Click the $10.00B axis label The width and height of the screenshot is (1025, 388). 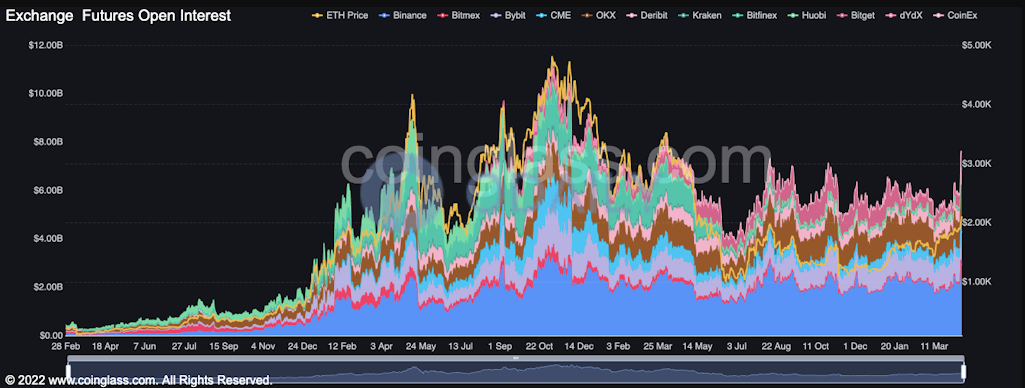click(45, 93)
